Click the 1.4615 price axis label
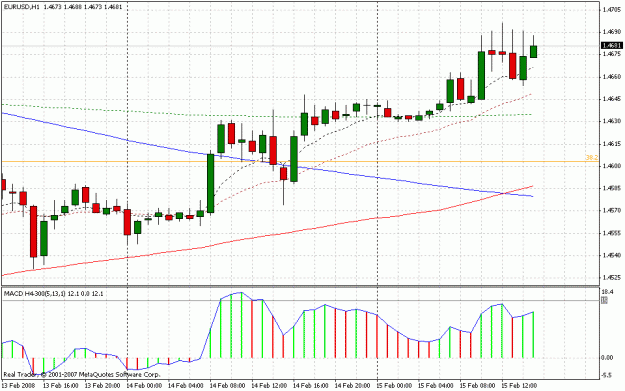Image resolution: width=625 pixels, height=391 pixels. point(611,143)
